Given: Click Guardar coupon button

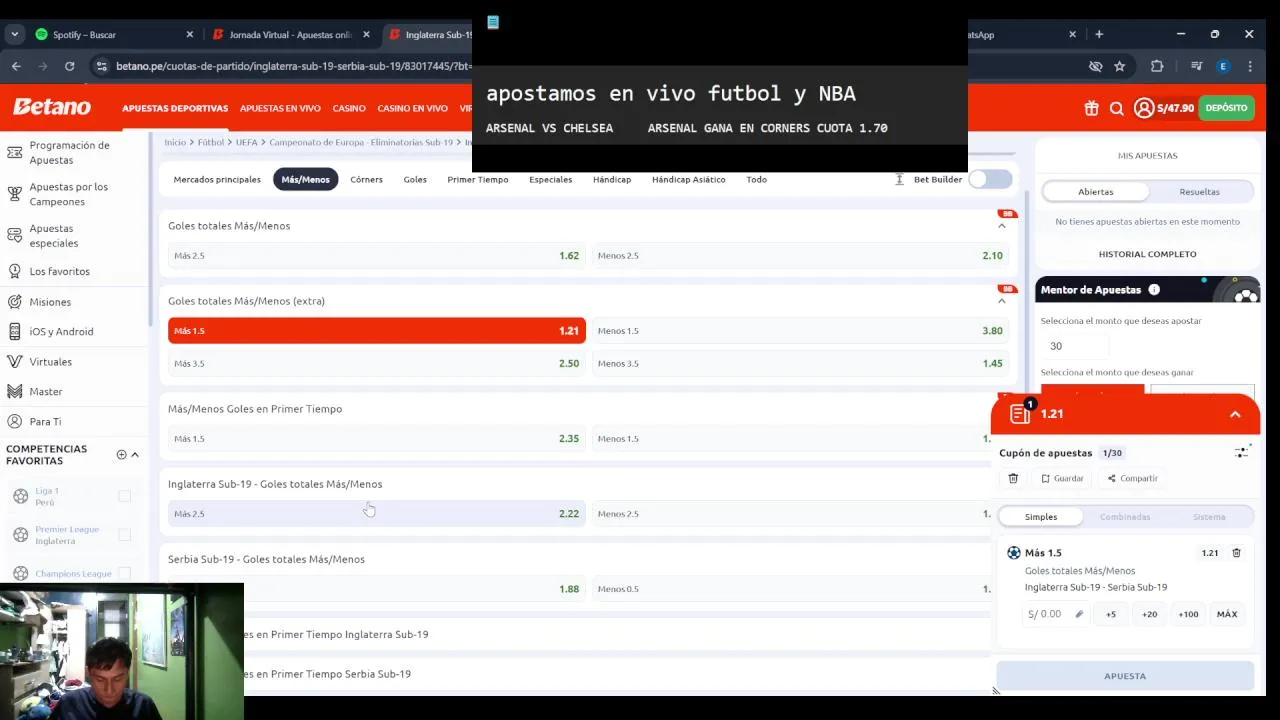Looking at the screenshot, I should point(1062,478).
